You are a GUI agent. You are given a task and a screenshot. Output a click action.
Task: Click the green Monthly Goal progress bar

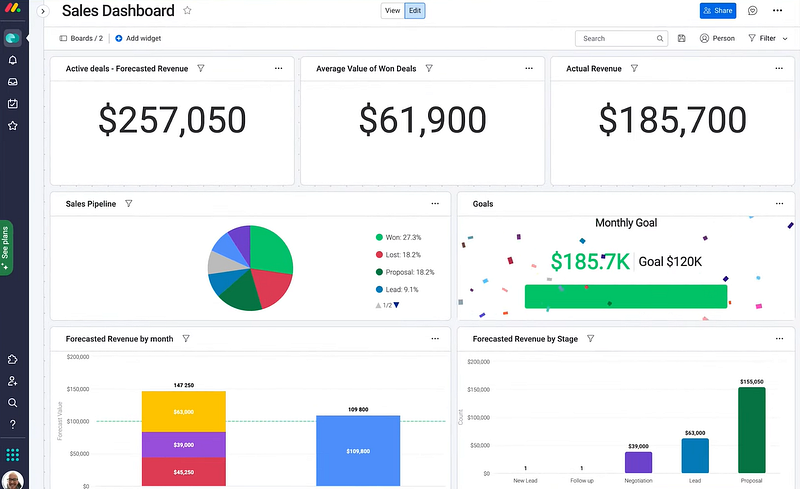tap(626, 297)
